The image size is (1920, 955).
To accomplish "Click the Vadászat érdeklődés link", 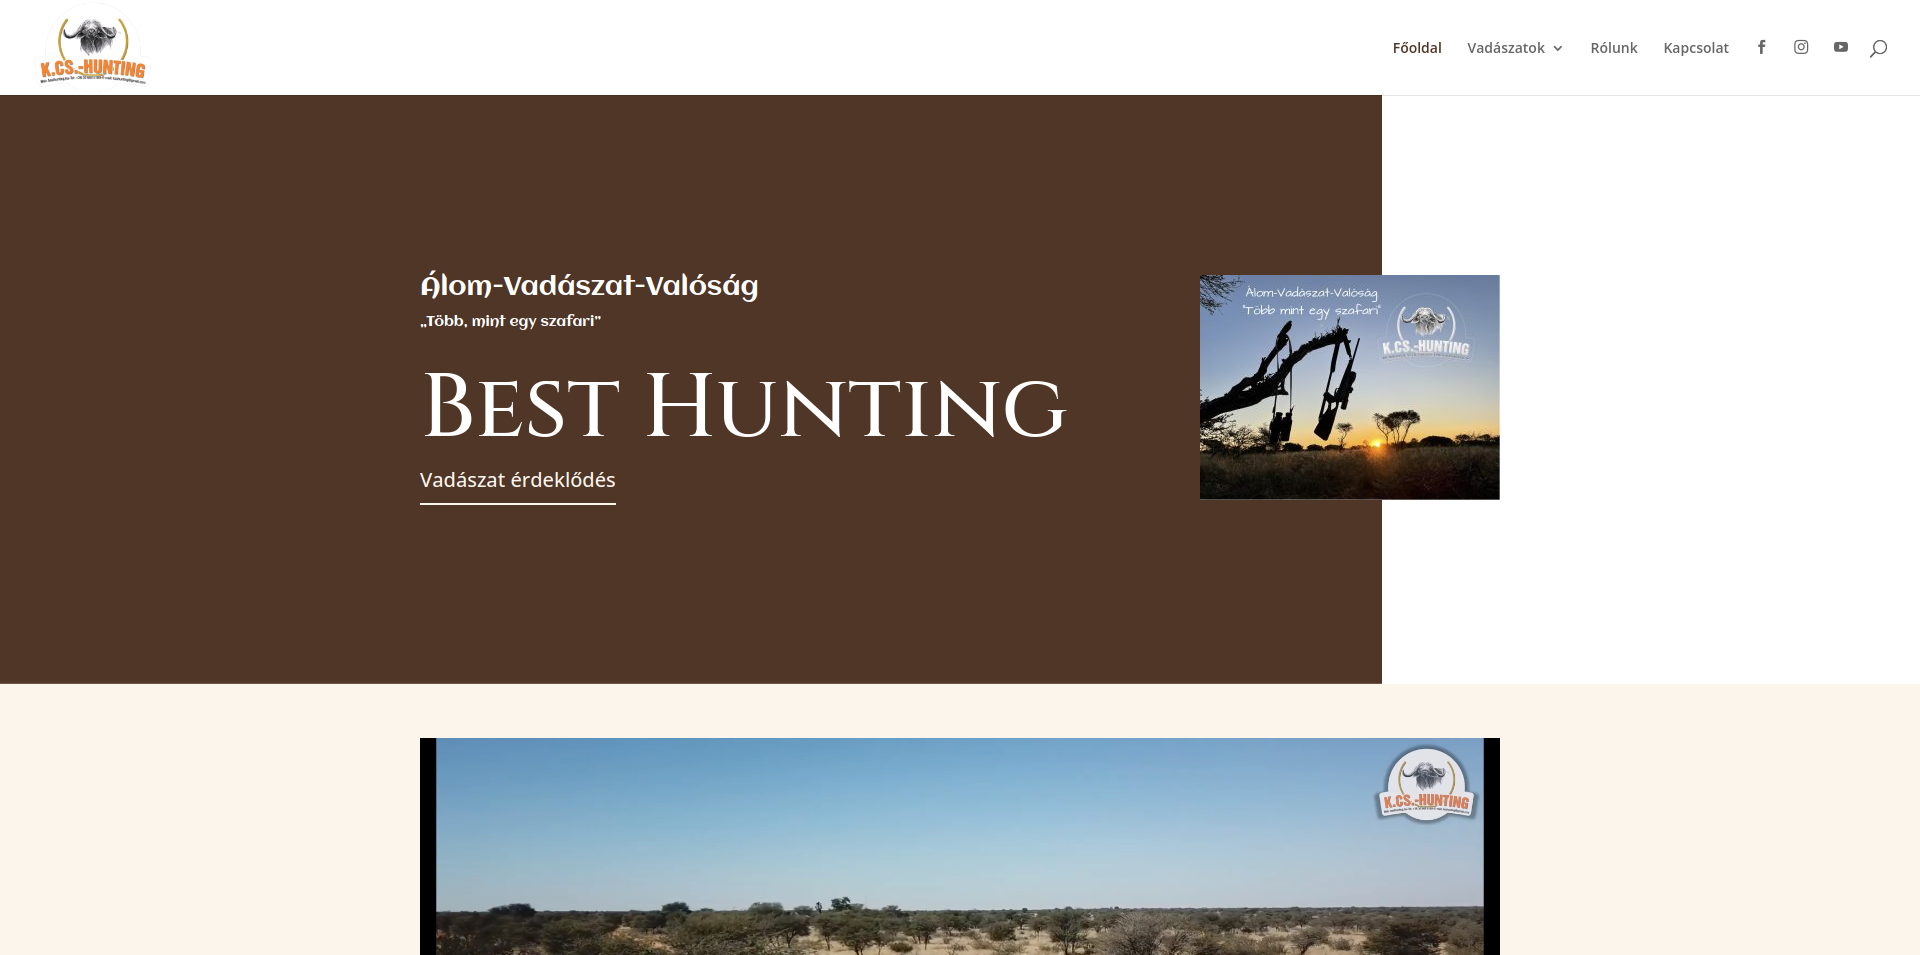I will [517, 480].
